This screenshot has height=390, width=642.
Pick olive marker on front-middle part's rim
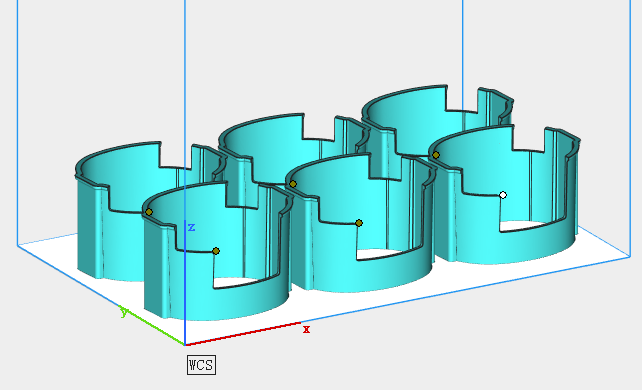coord(293,184)
